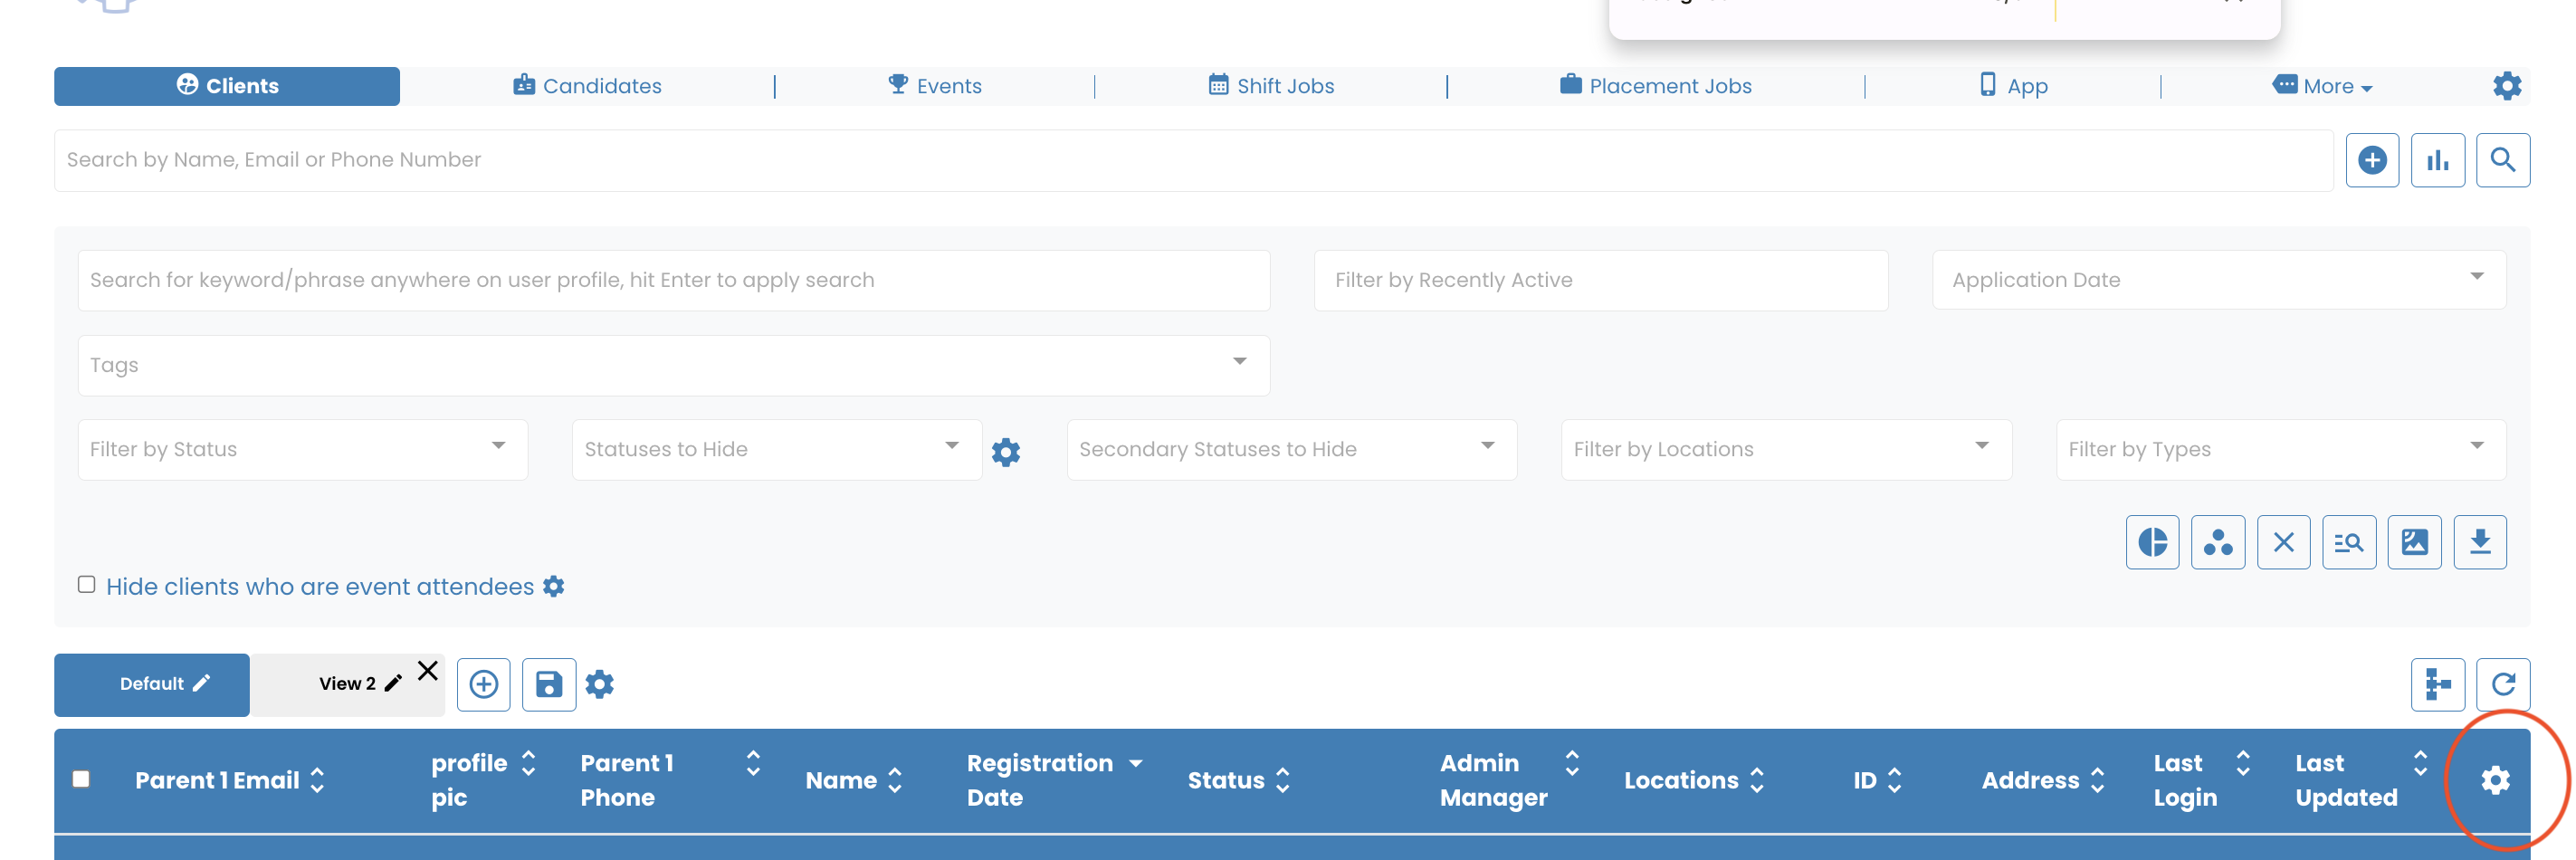
Task: Sort by Last Login column header
Action: [x=2202, y=780]
